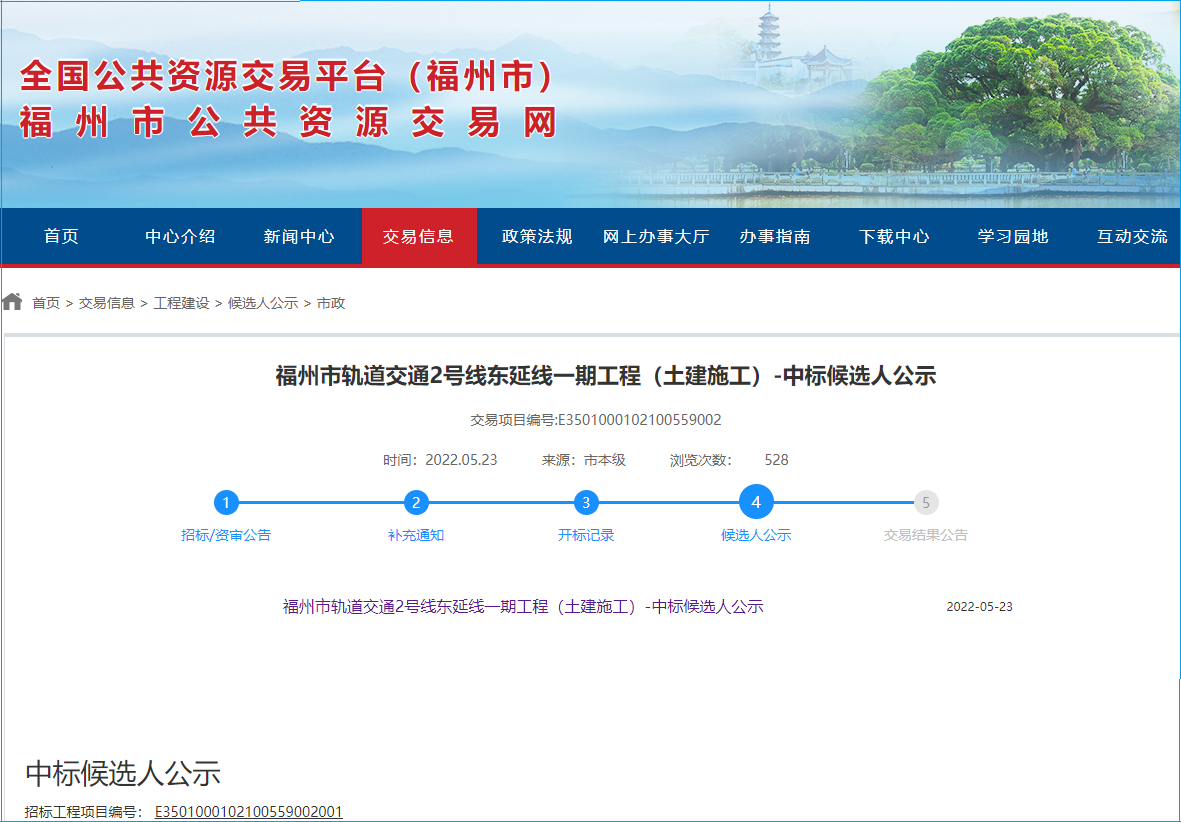Click 工程建设 breadcrumb link

click(x=181, y=303)
